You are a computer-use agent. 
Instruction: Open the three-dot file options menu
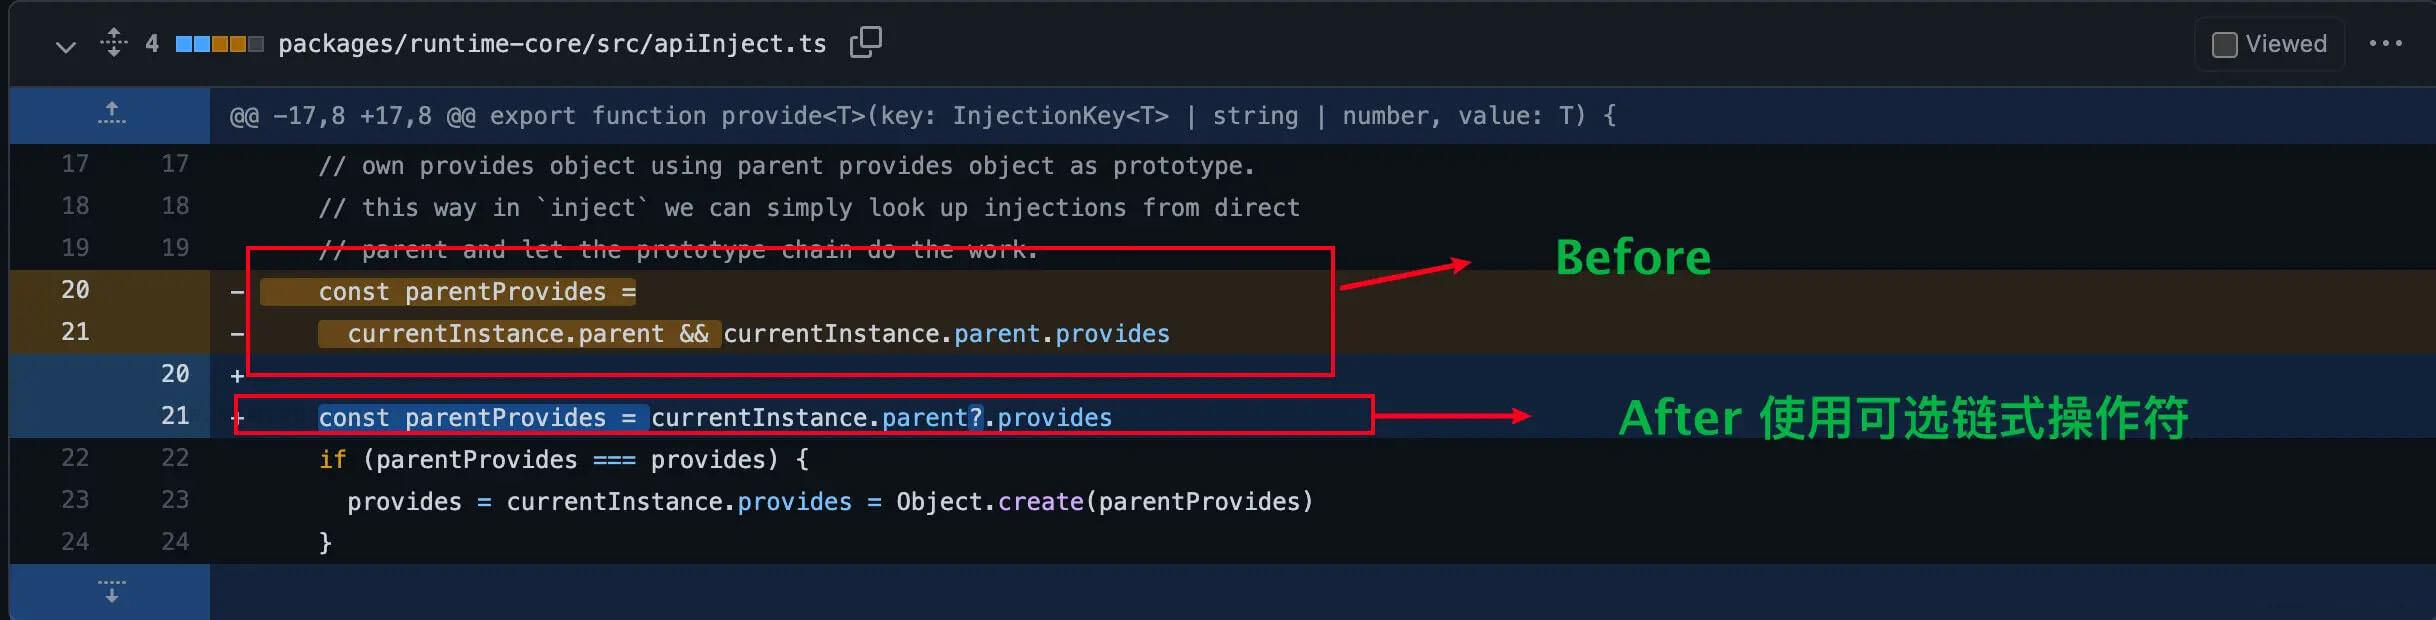pyautogui.click(x=2385, y=44)
